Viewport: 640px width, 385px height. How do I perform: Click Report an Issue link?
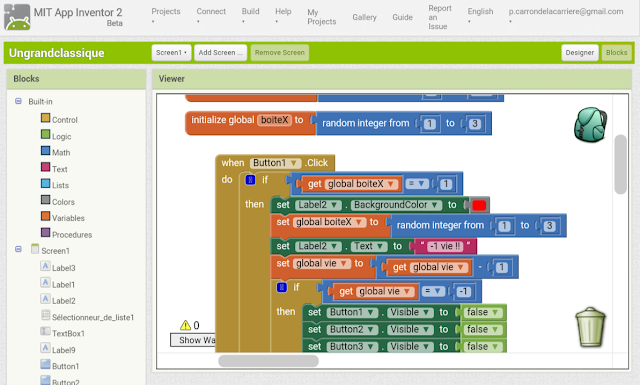tap(440, 17)
